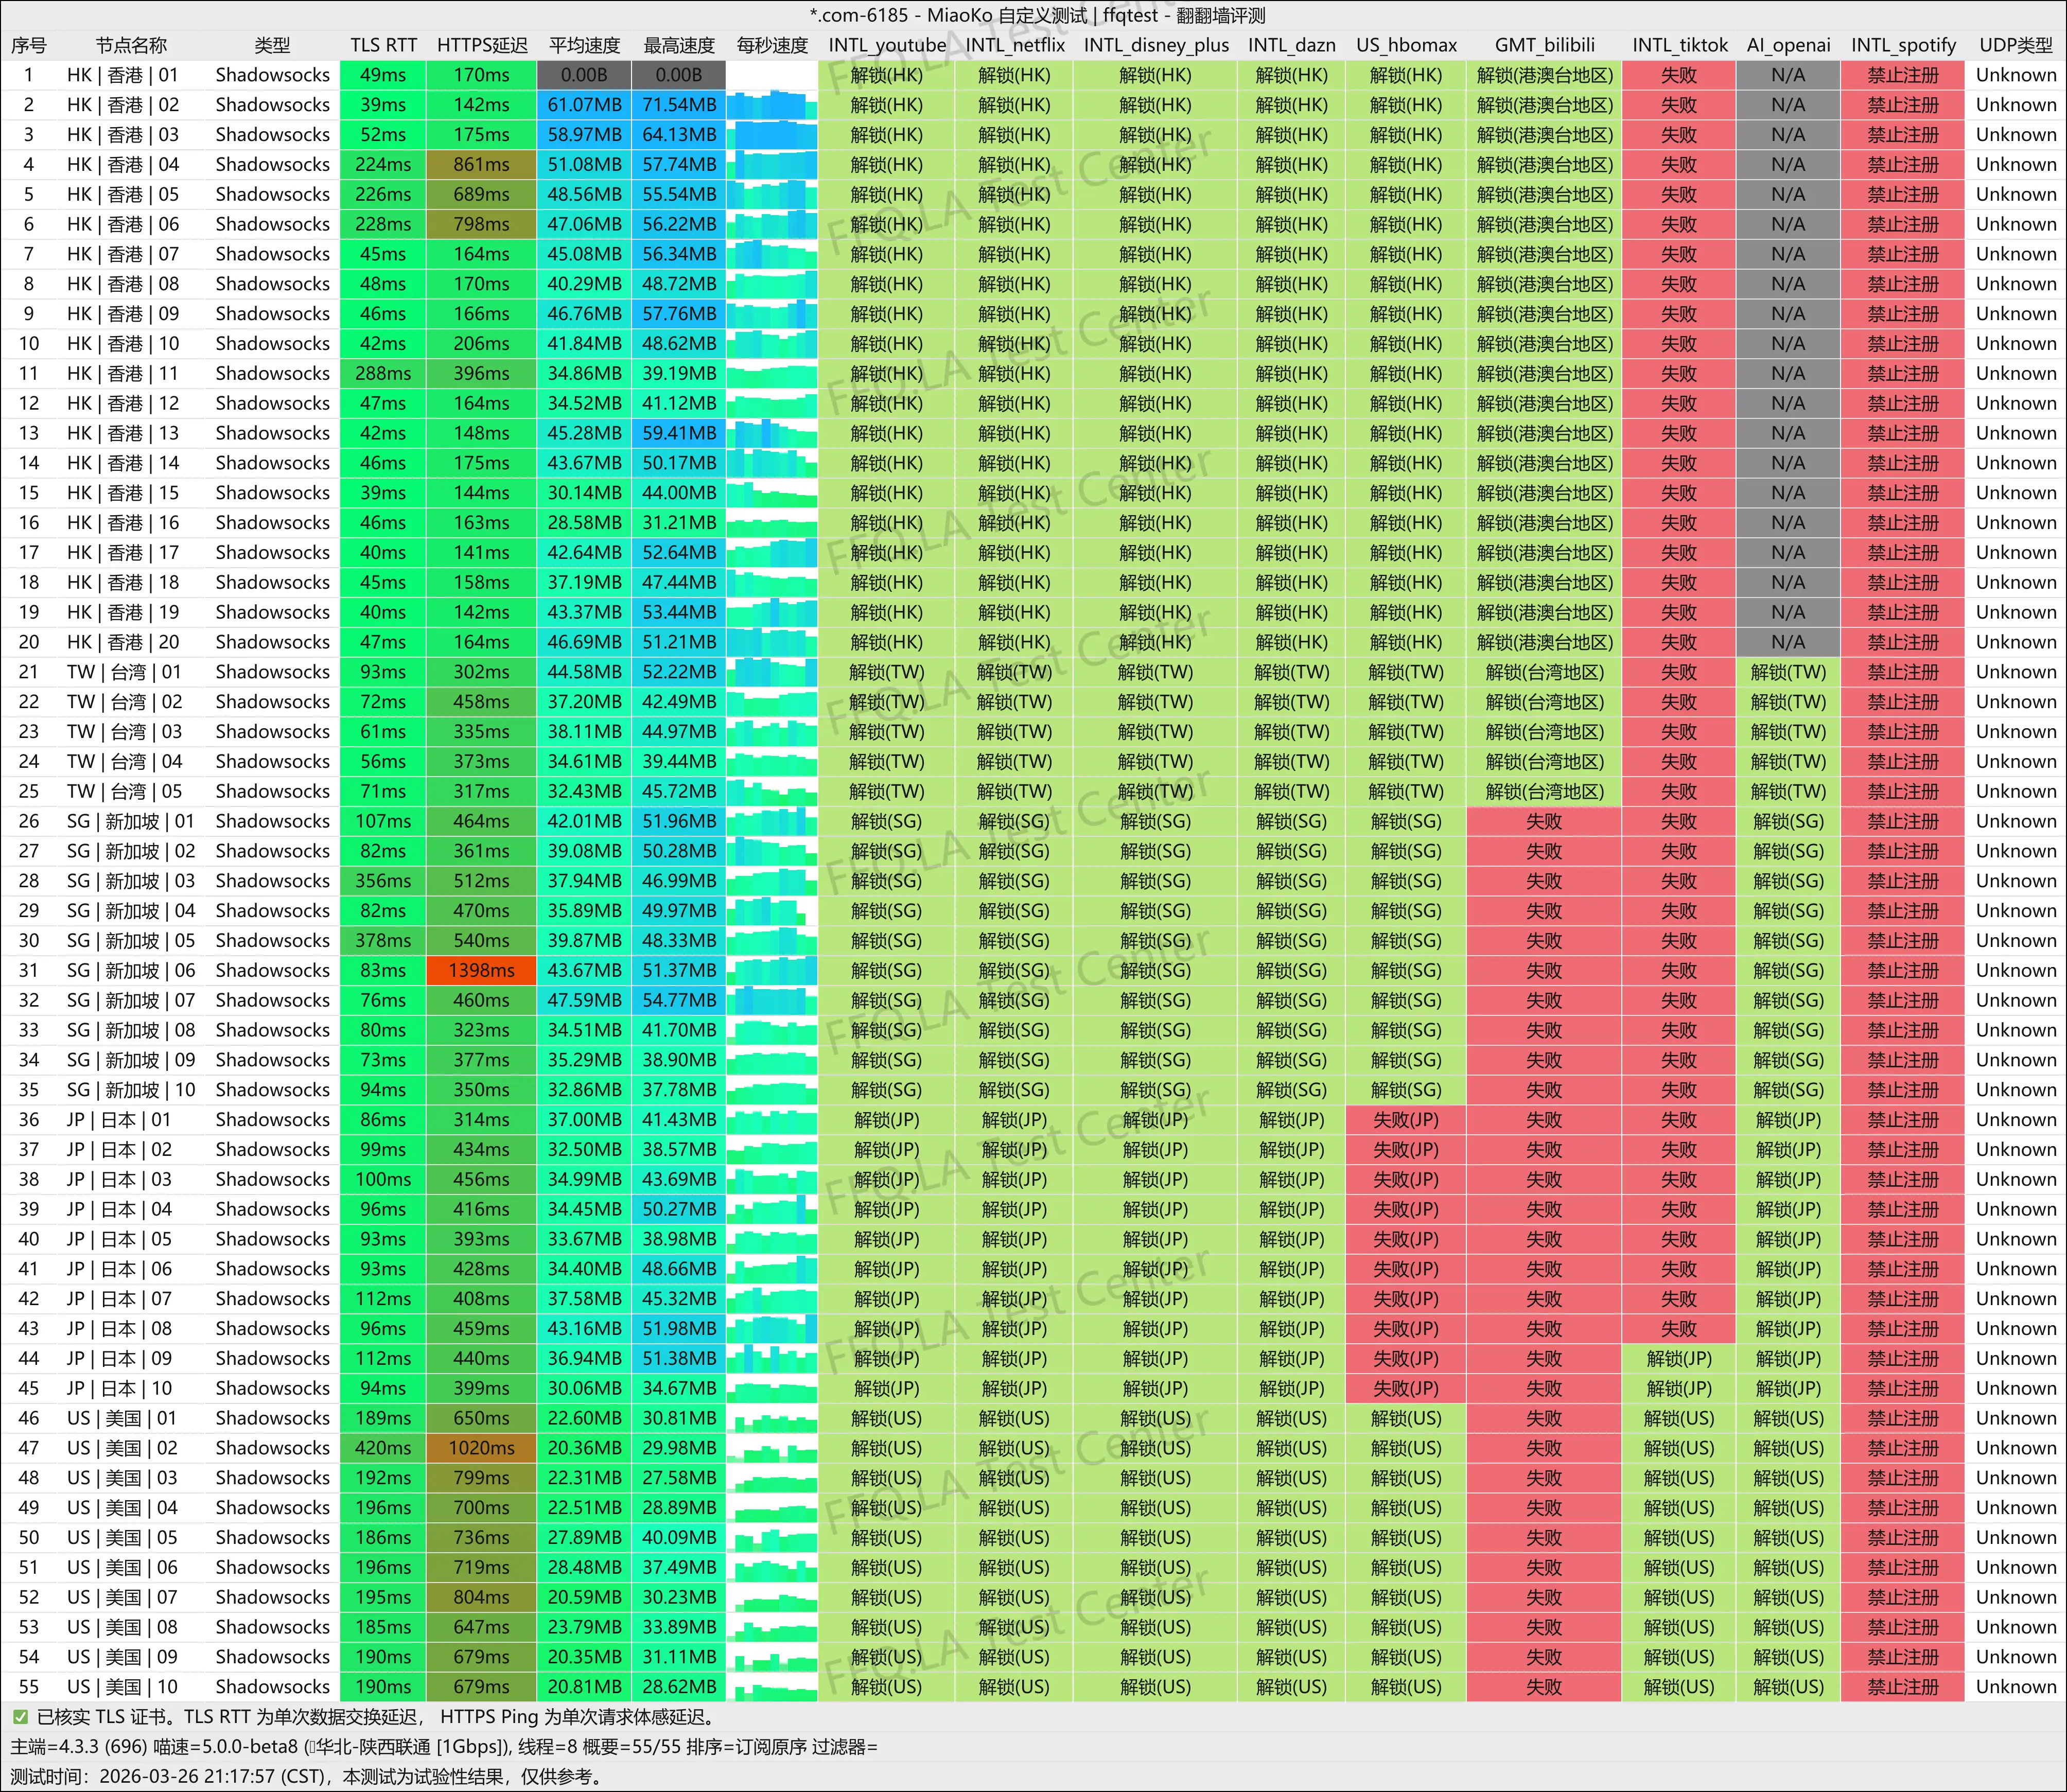Click 解锁(台湾地区) bilibili cell in row 21
The width and height of the screenshot is (2067, 1792).
coord(1544,672)
